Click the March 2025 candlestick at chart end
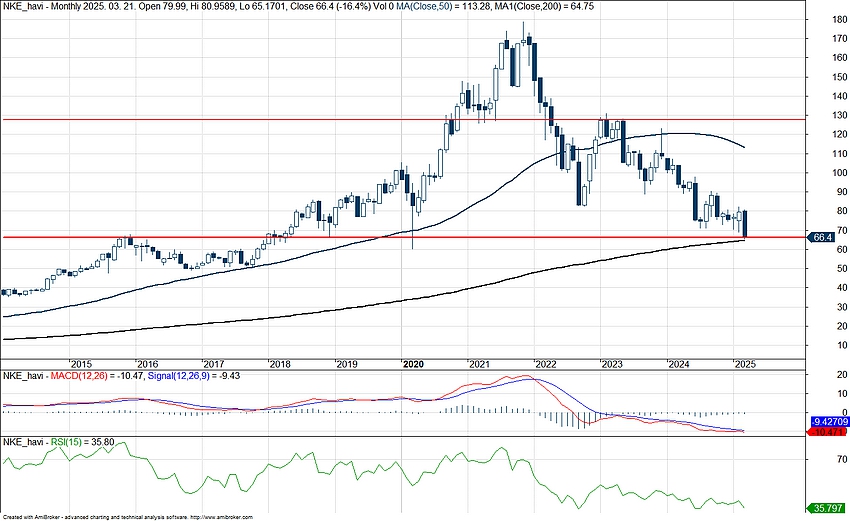 click(x=746, y=223)
